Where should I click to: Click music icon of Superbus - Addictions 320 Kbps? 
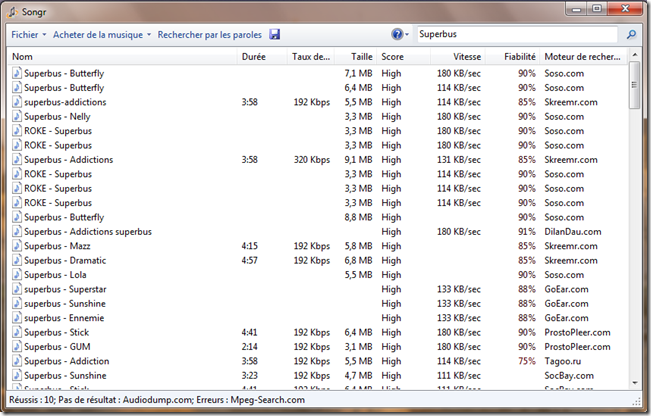click(17, 159)
